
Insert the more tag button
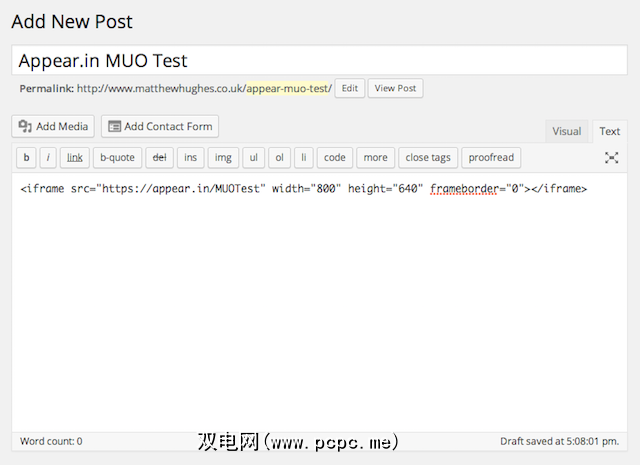coord(376,158)
